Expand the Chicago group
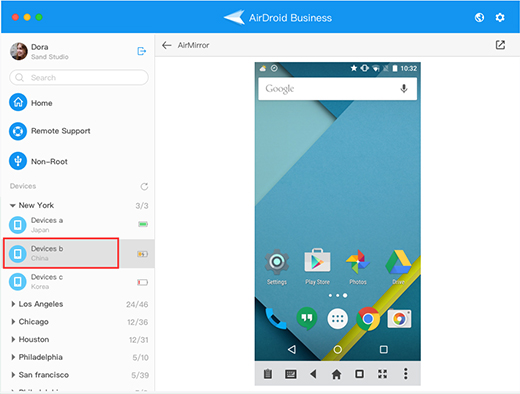 pyautogui.click(x=13, y=322)
